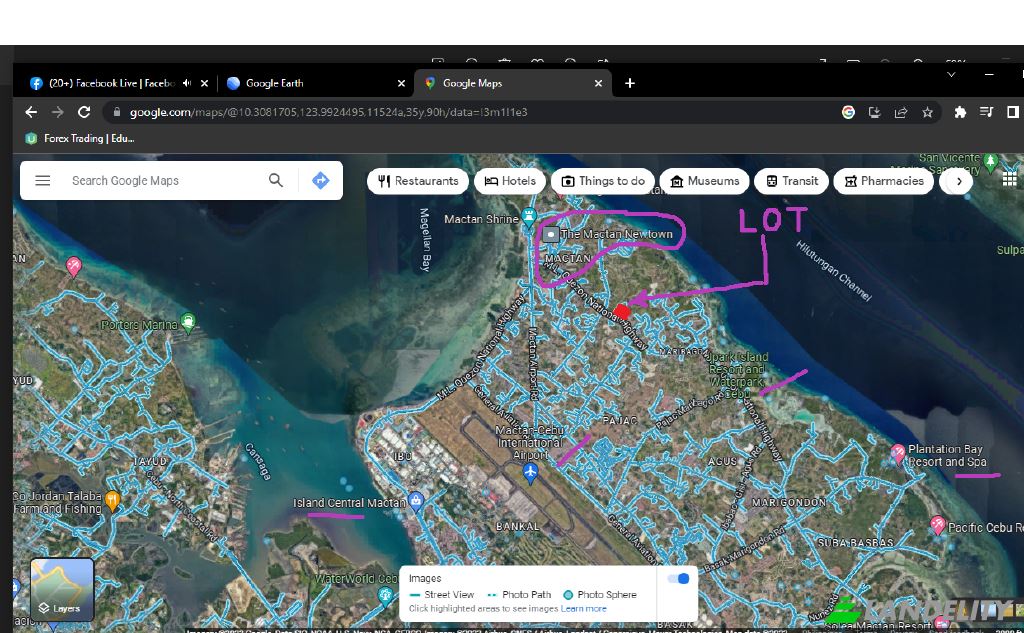Click the Mactan-Cebu International Airport marker

(531, 470)
